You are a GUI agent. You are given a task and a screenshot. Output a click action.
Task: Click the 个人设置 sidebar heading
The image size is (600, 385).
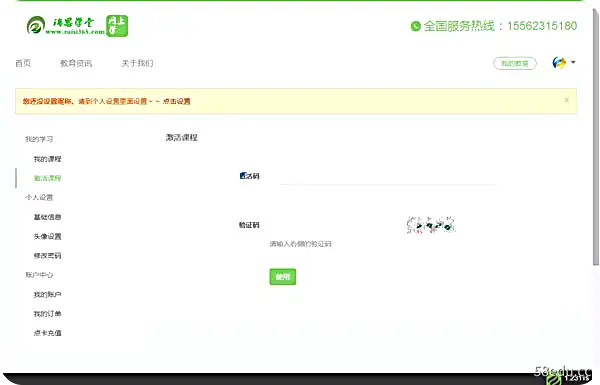click(x=39, y=197)
